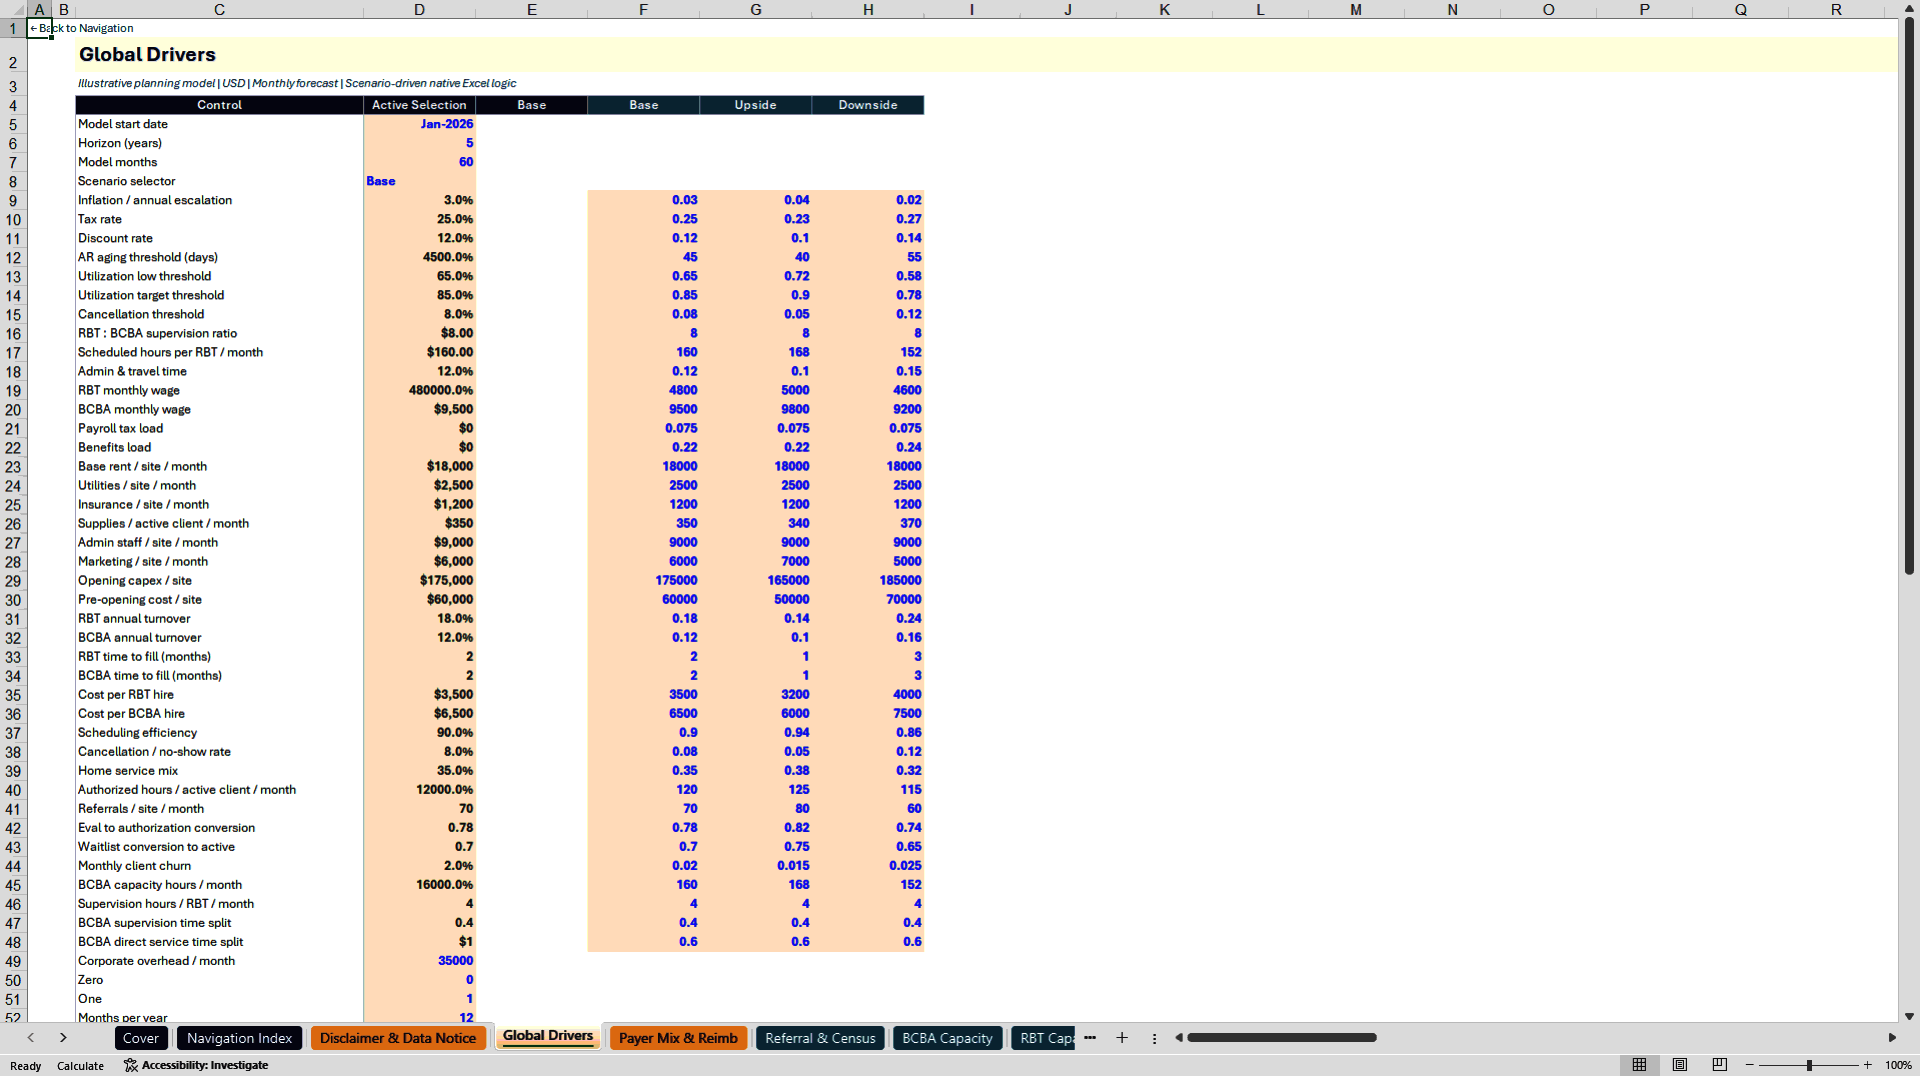Image resolution: width=1920 pixels, height=1076 pixels.
Task: Click the Calculate status bar button
Action: point(80,1066)
